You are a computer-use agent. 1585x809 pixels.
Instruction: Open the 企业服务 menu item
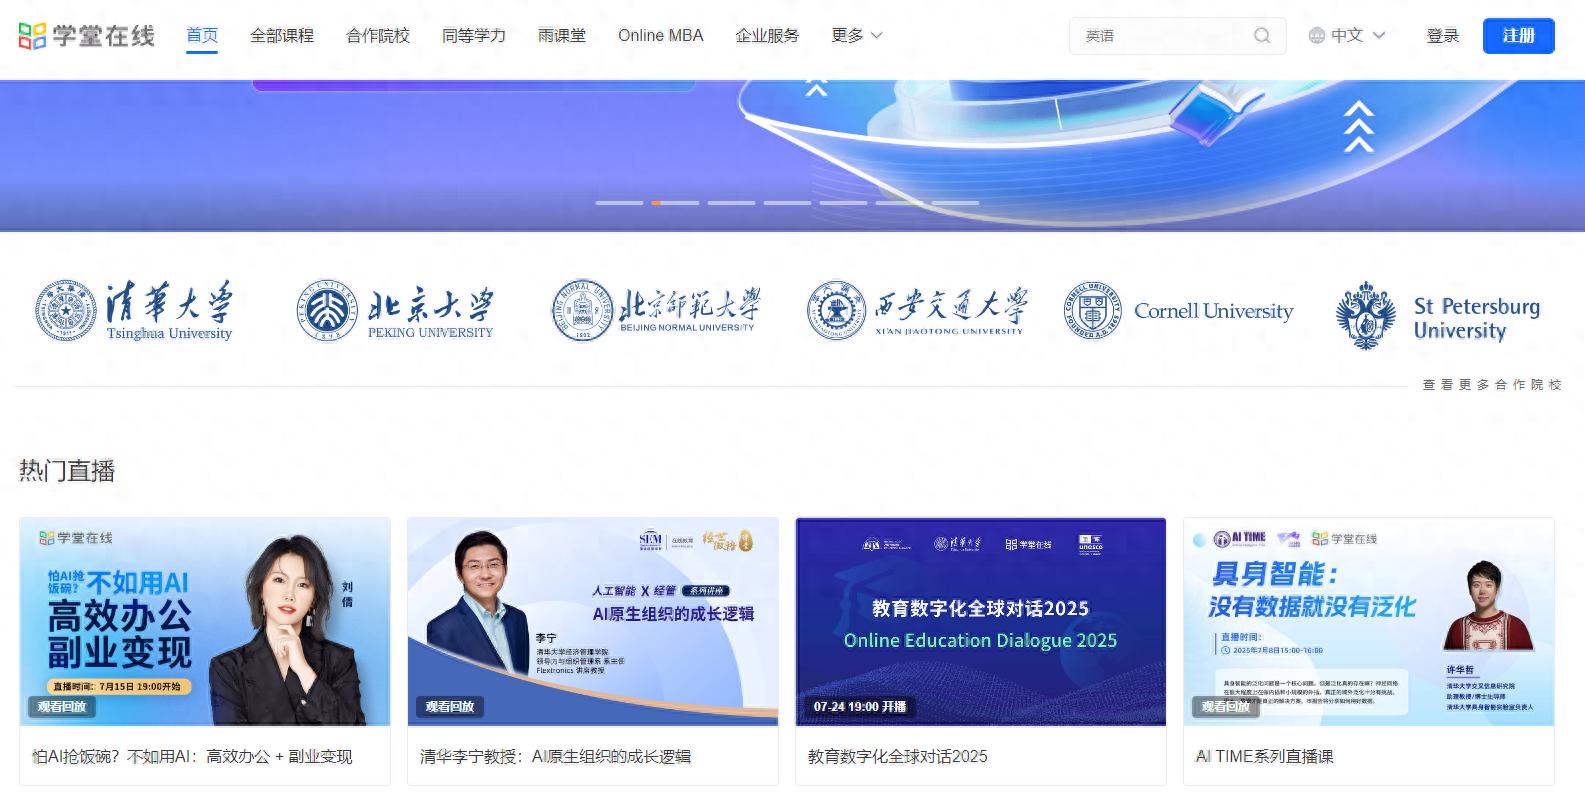(768, 36)
